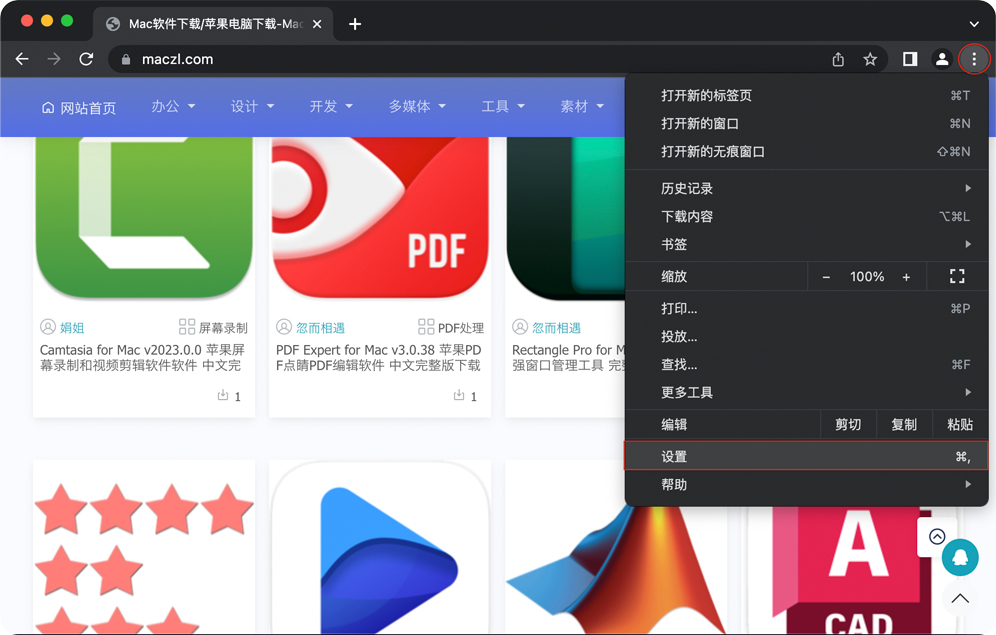Open the browser profile avatar
Image resolution: width=996 pixels, height=635 pixels.
coord(942,59)
